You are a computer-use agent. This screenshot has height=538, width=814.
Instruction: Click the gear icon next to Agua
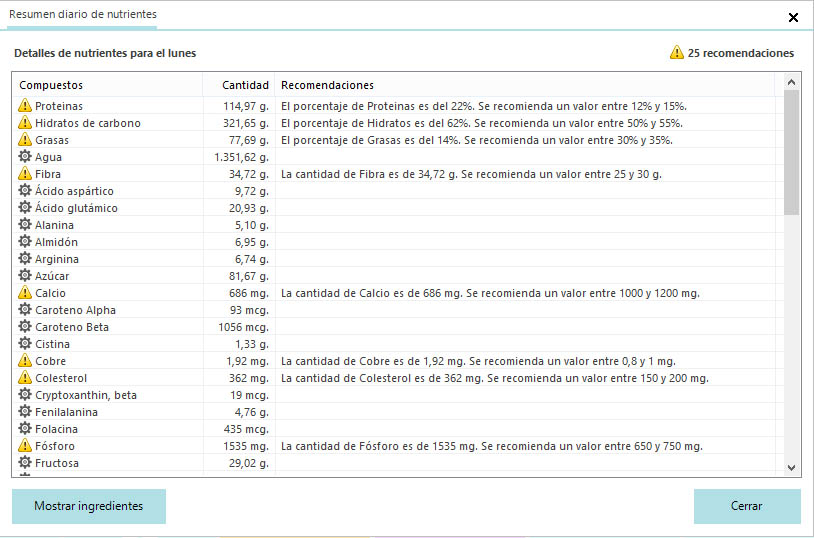pos(25,156)
